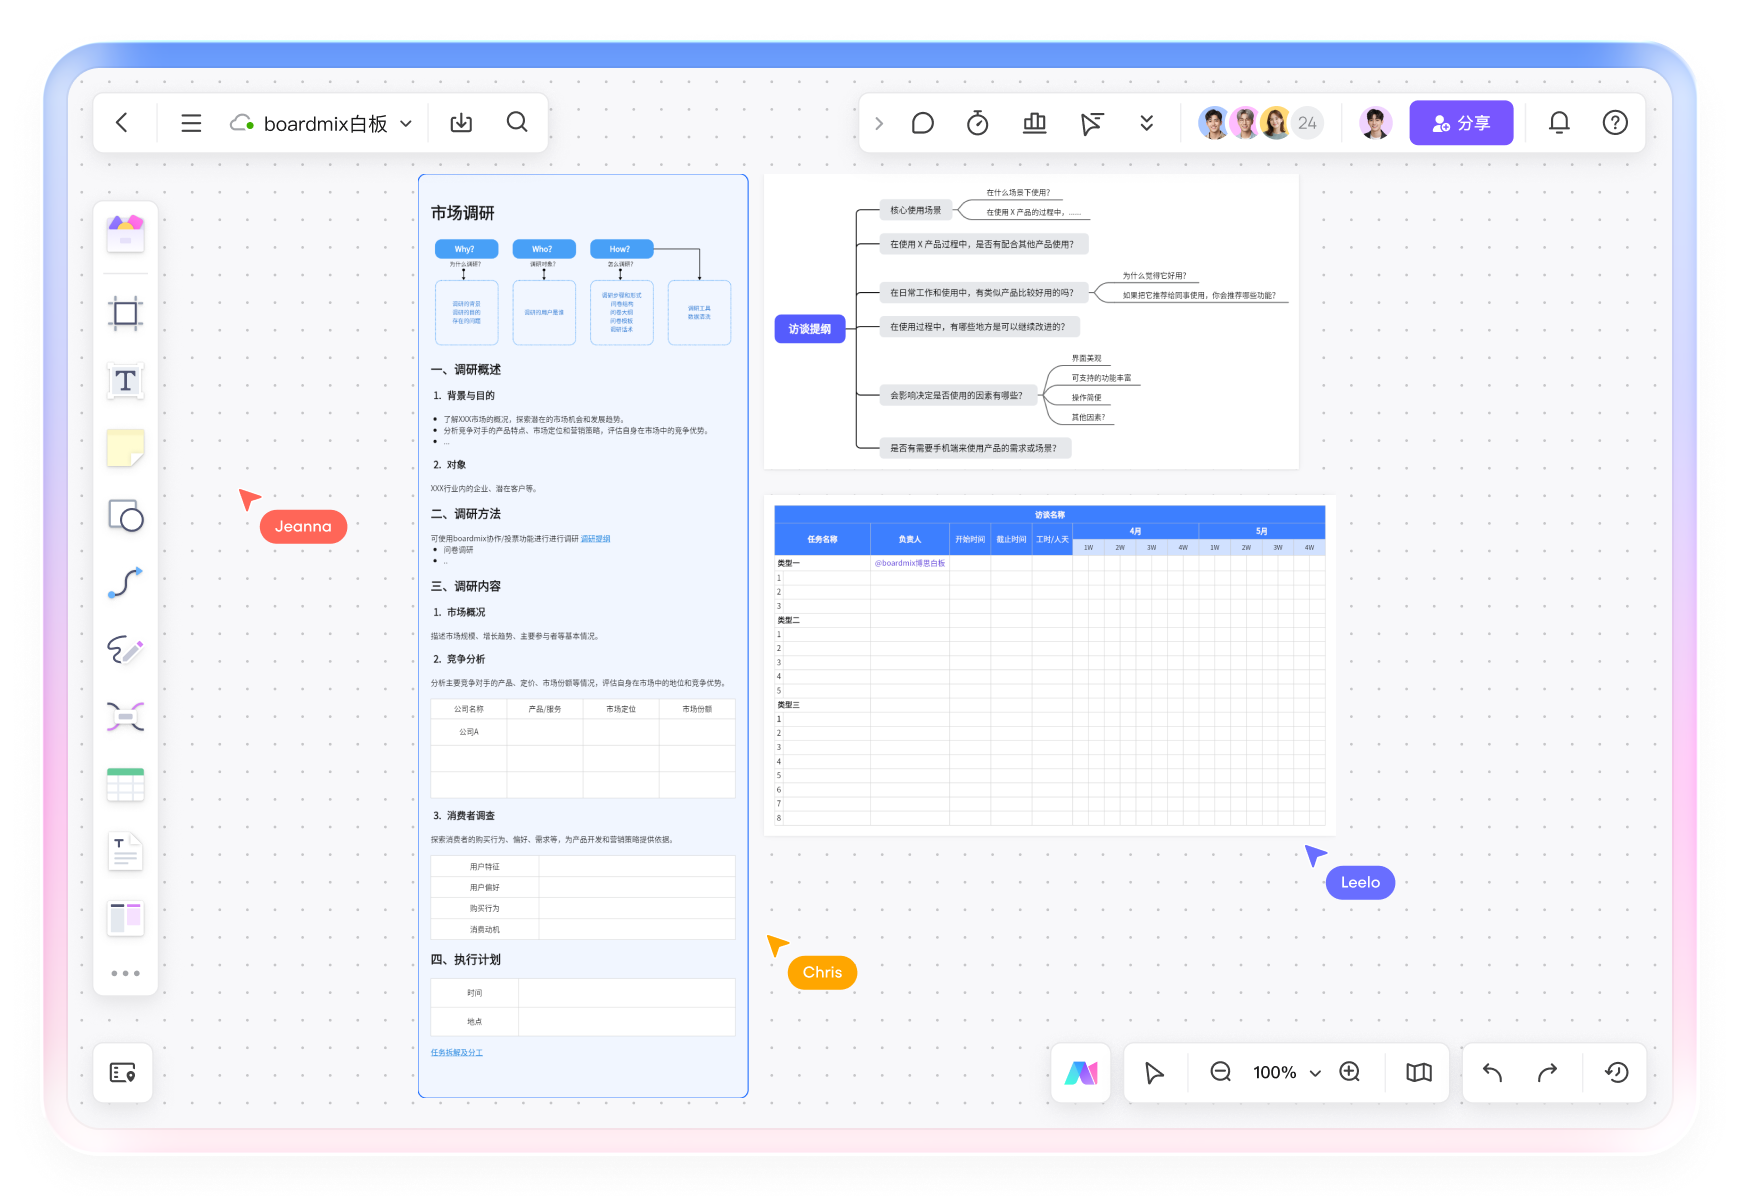Toggle the minimap view
1740x1196 pixels.
click(x=1418, y=1072)
